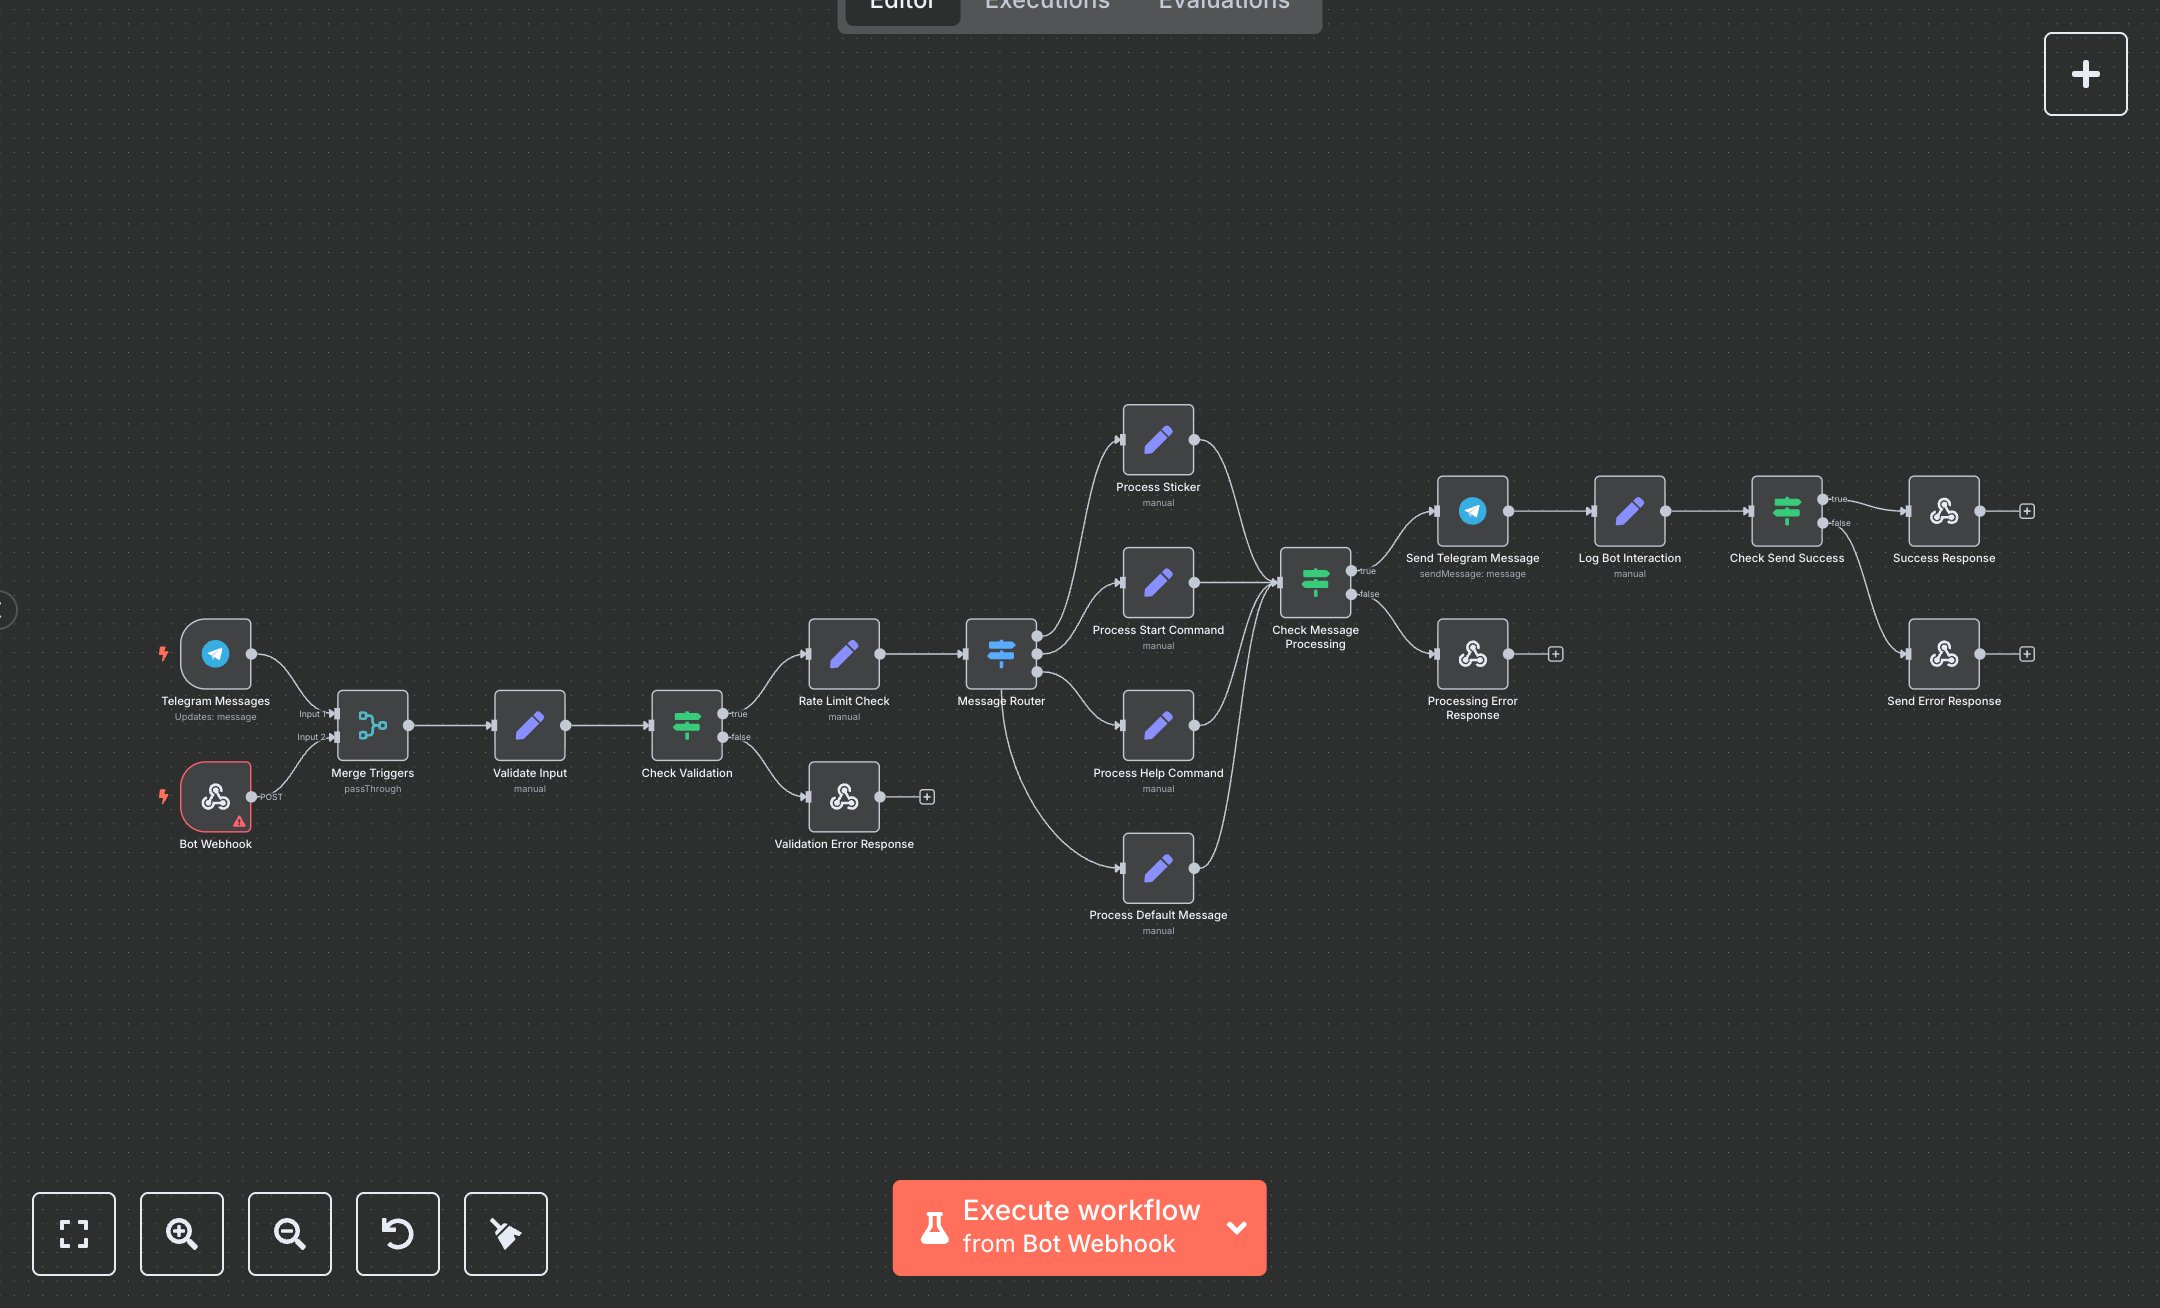
Task: Reset the canvas zoom level
Action: [398, 1234]
